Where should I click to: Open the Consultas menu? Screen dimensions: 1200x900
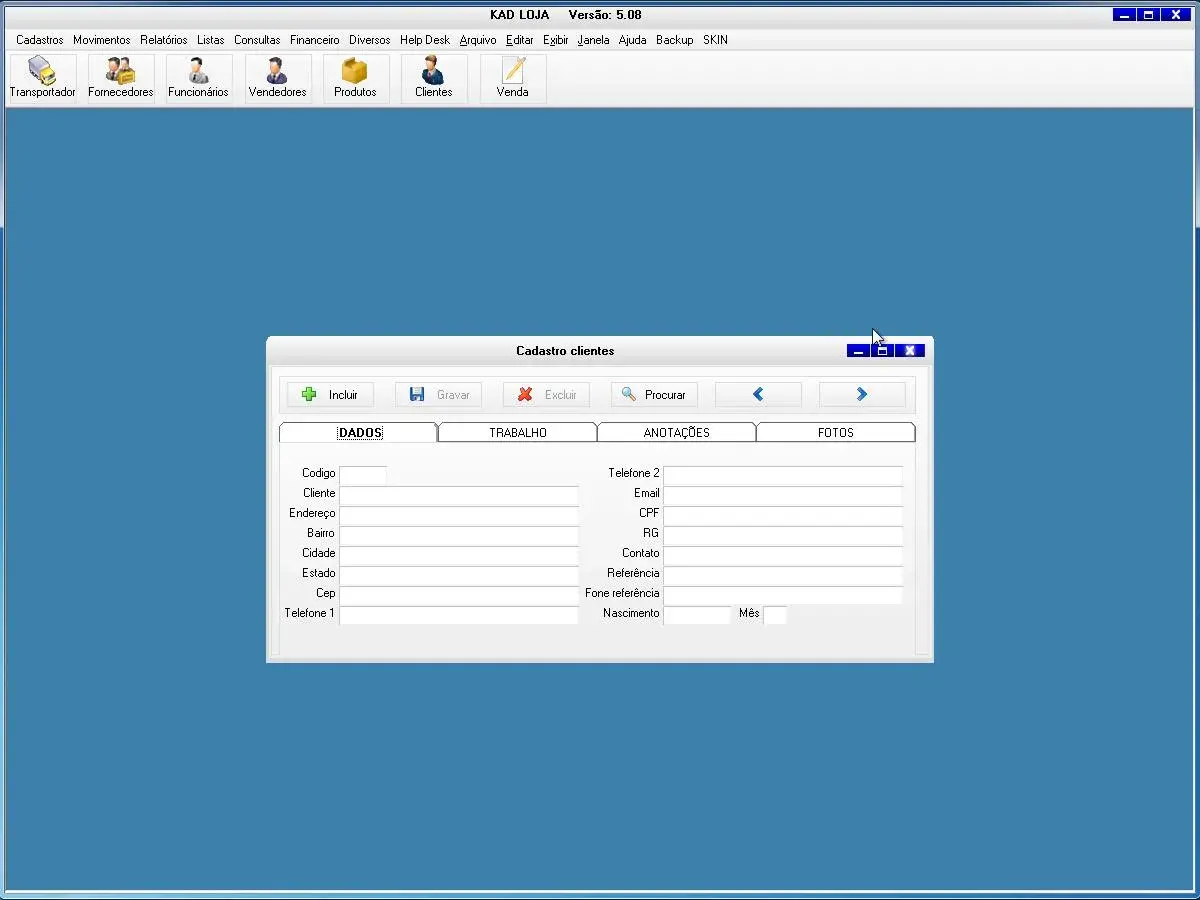point(257,40)
